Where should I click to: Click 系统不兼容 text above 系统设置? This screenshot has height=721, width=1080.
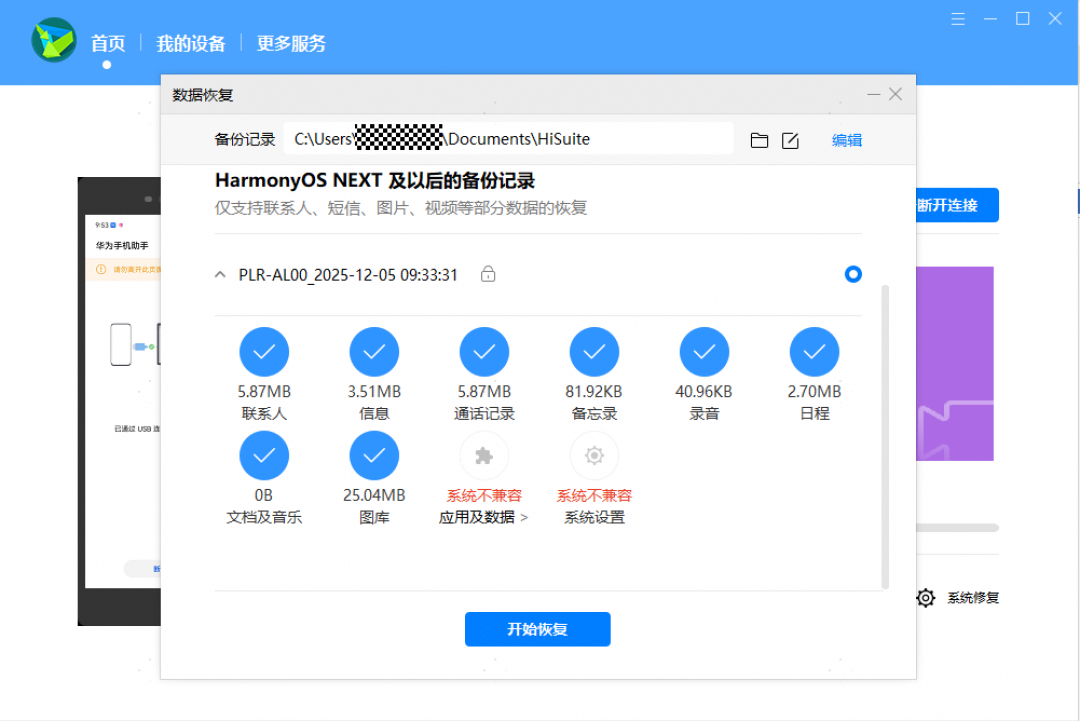coord(594,496)
